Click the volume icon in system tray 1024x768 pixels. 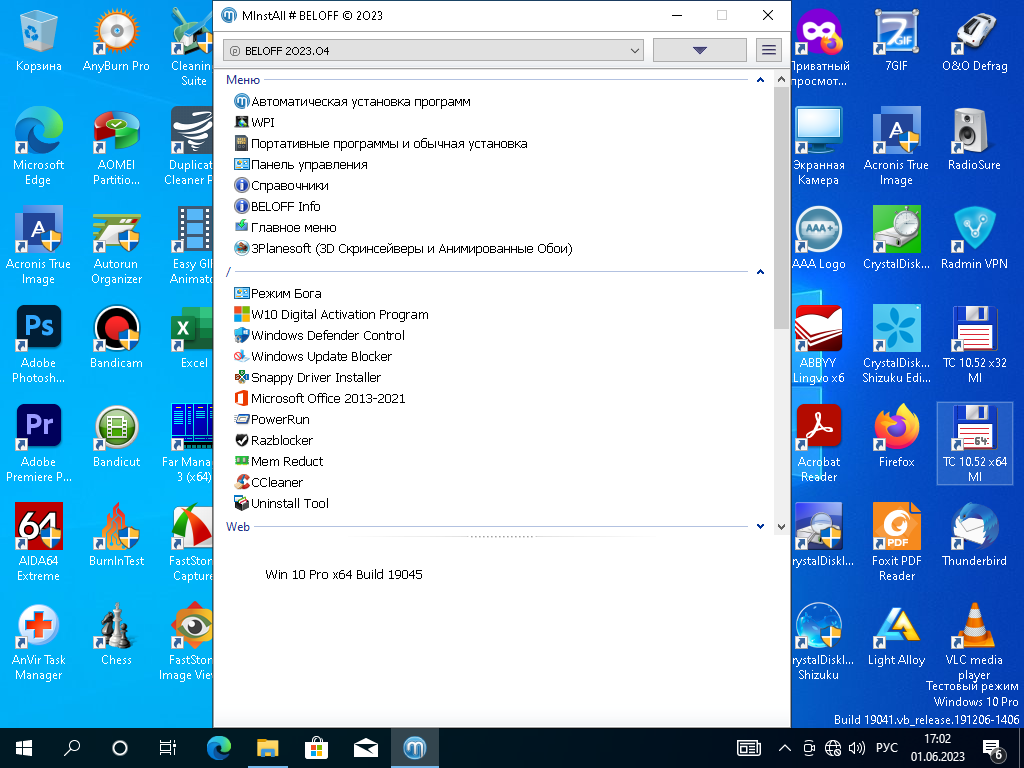856,748
